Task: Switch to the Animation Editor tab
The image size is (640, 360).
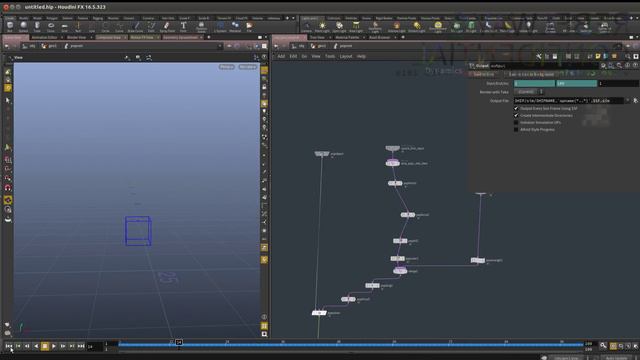Action: tap(44, 37)
